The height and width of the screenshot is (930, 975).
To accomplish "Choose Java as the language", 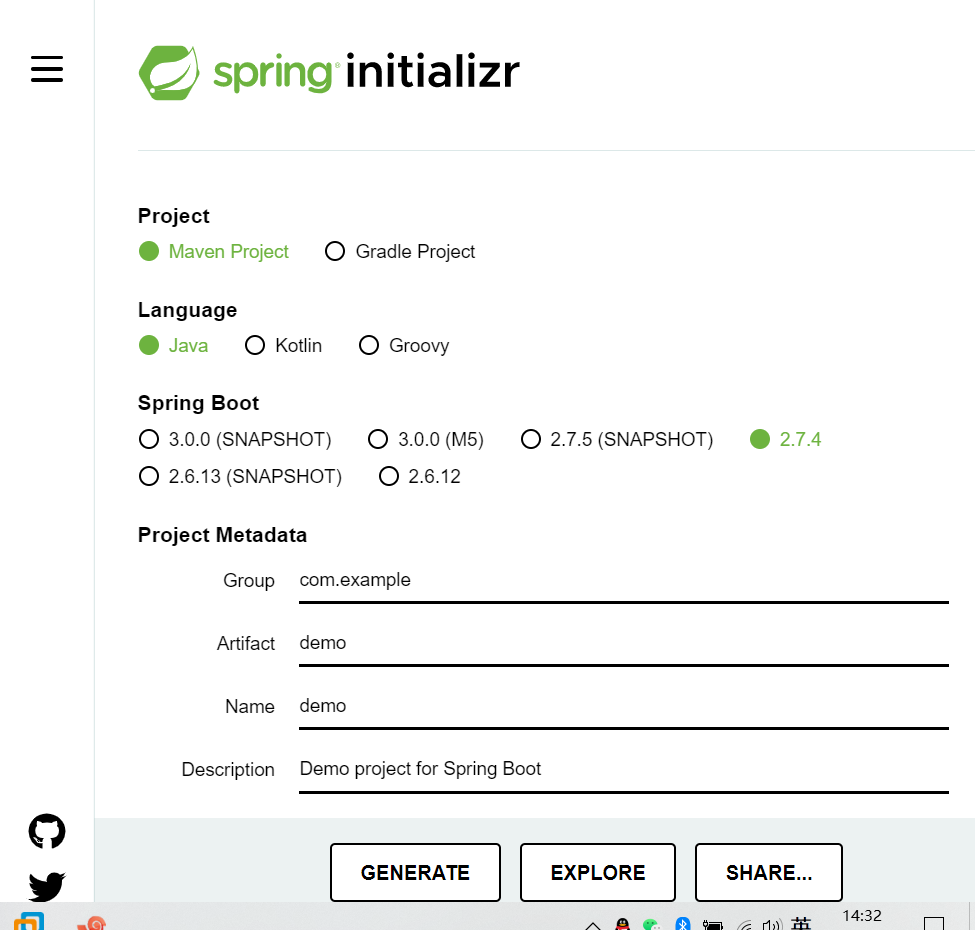I will pyautogui.click(x=173, y=345).
